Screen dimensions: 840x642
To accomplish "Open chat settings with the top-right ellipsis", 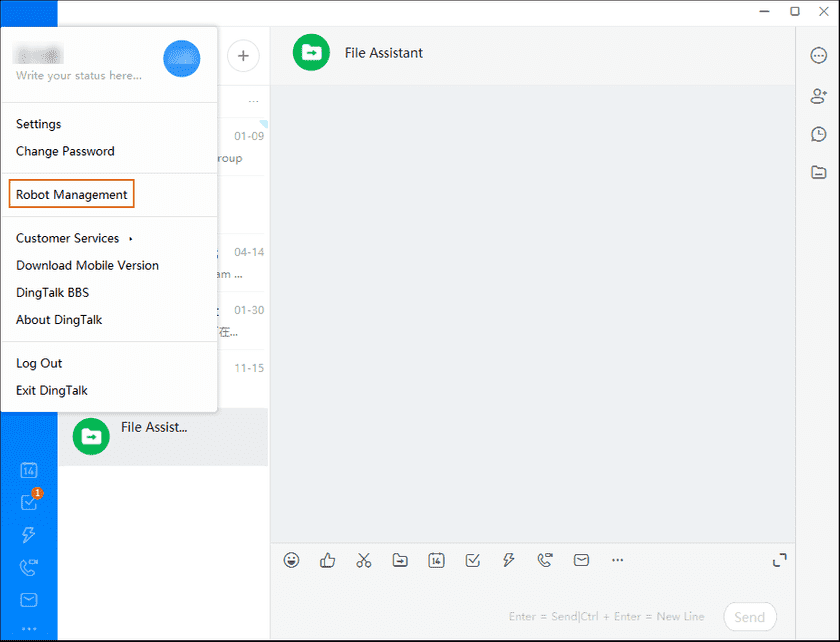I will [818, 56].
